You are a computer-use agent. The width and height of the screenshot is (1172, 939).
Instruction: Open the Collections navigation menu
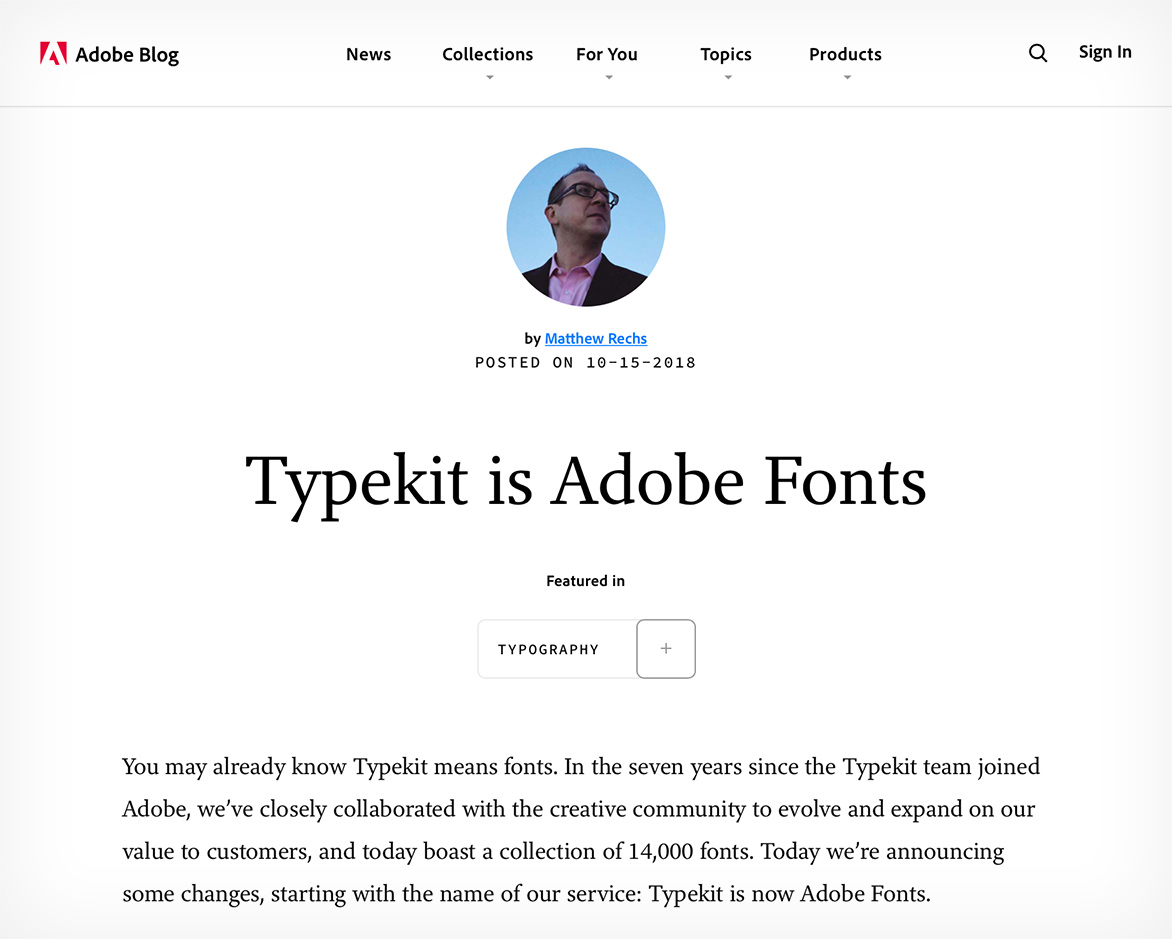487,54
